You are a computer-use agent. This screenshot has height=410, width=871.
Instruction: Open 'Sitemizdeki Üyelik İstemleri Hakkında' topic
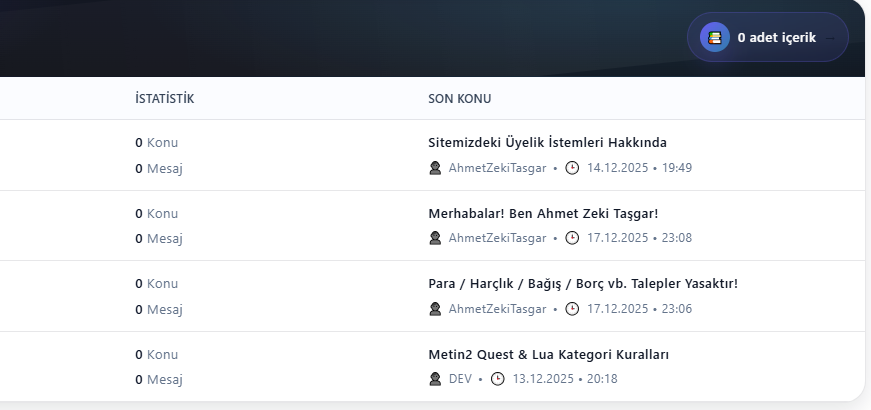pyautogui.click(x=547, y=142)
